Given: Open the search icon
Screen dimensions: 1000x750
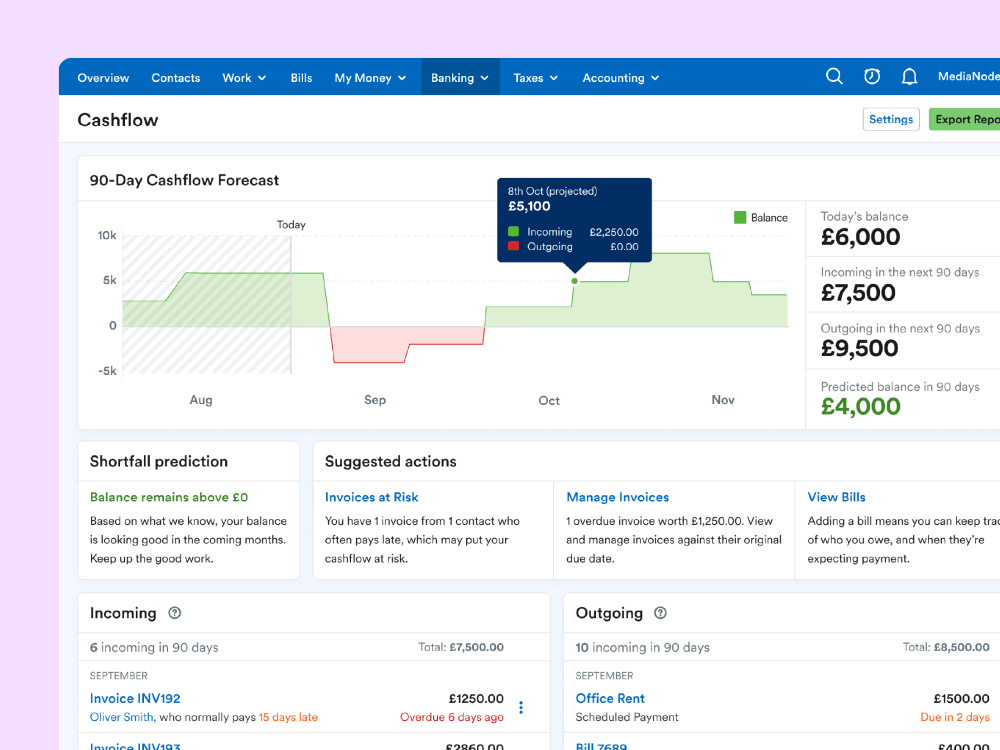Looking at the screenshot, I should pyautogui.click(x=834, y=76).
